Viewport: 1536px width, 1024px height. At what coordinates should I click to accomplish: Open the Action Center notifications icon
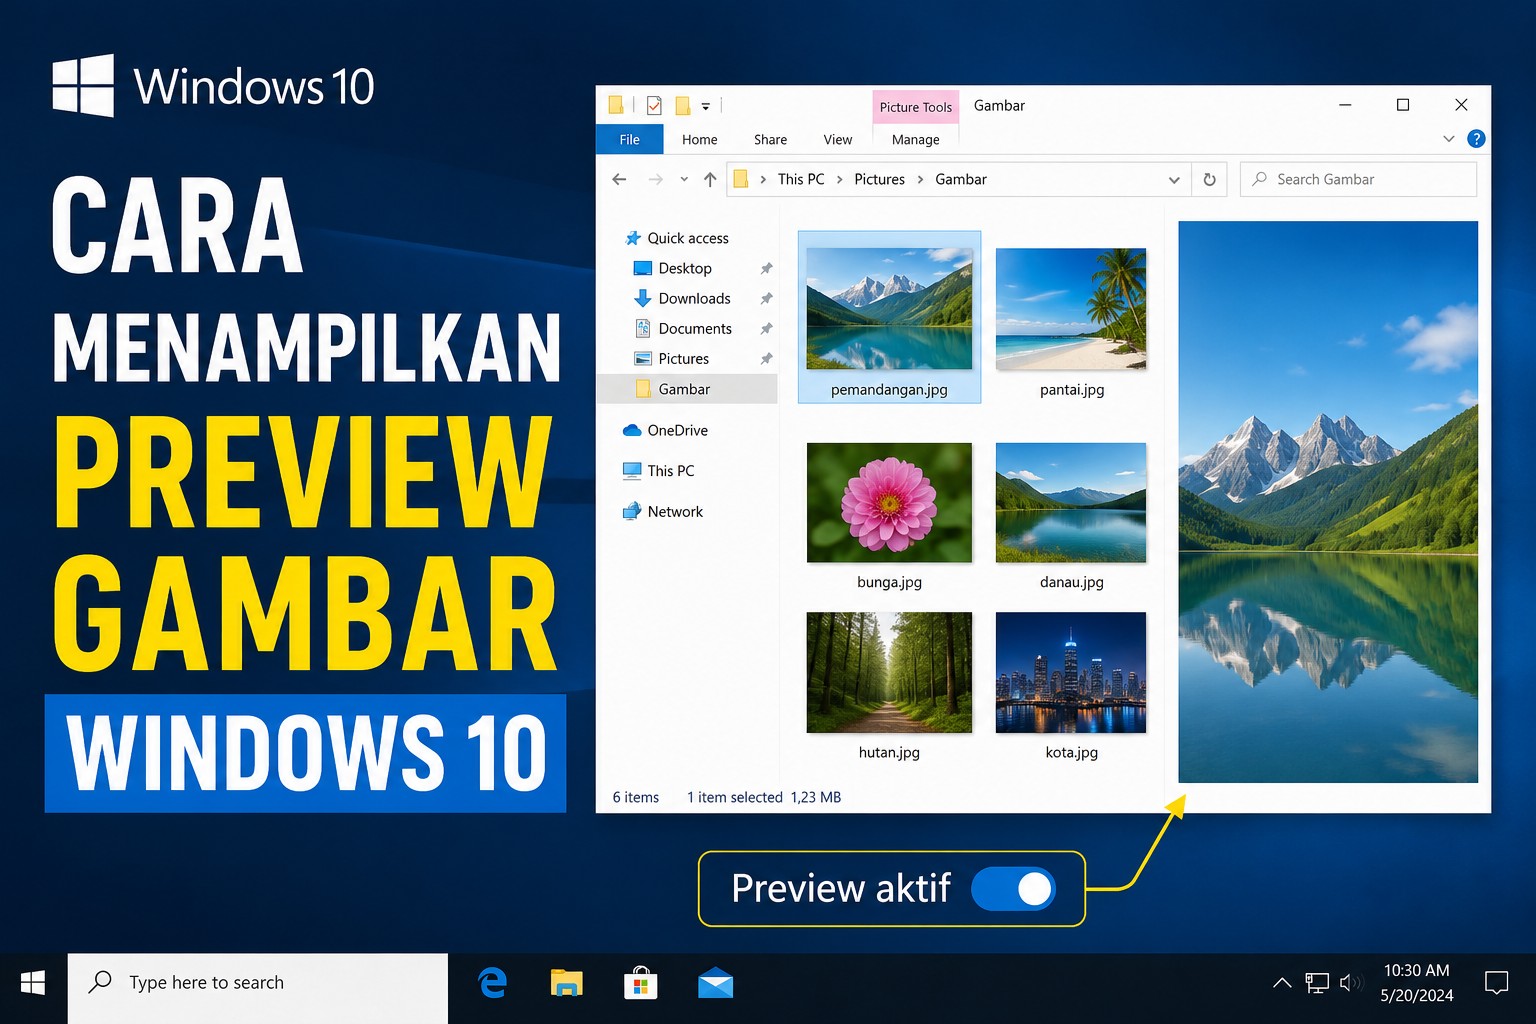point(1496,983)
